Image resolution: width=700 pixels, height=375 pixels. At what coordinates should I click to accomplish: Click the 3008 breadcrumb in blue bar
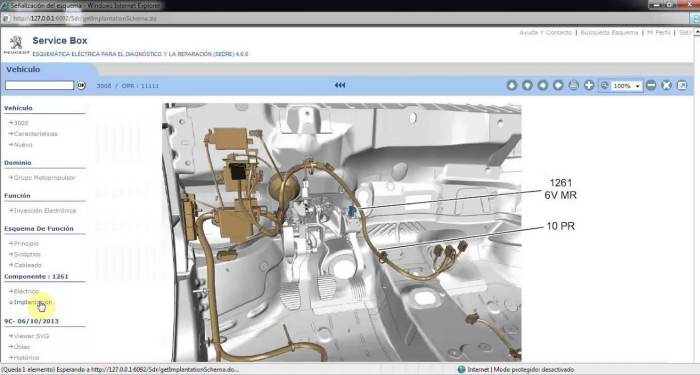(x=104, y=86)
